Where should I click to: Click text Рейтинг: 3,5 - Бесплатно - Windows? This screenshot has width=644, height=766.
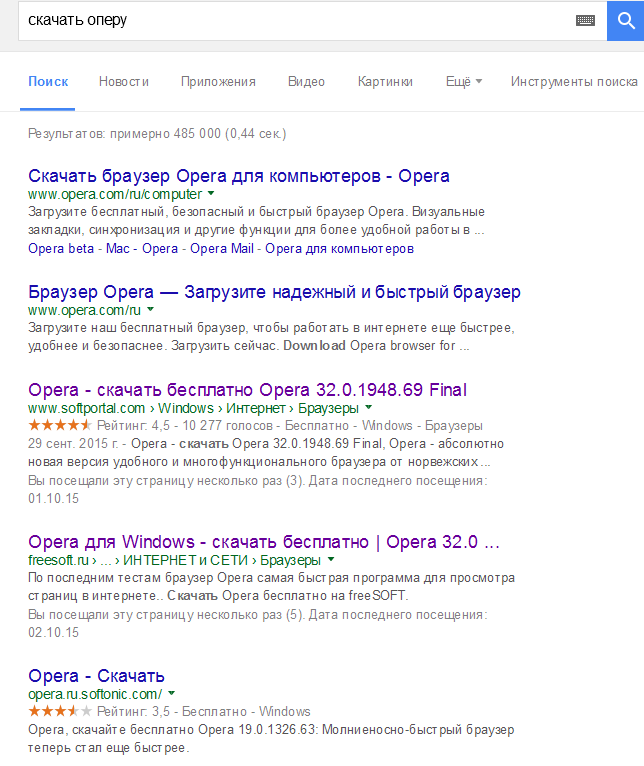point(204,711)
